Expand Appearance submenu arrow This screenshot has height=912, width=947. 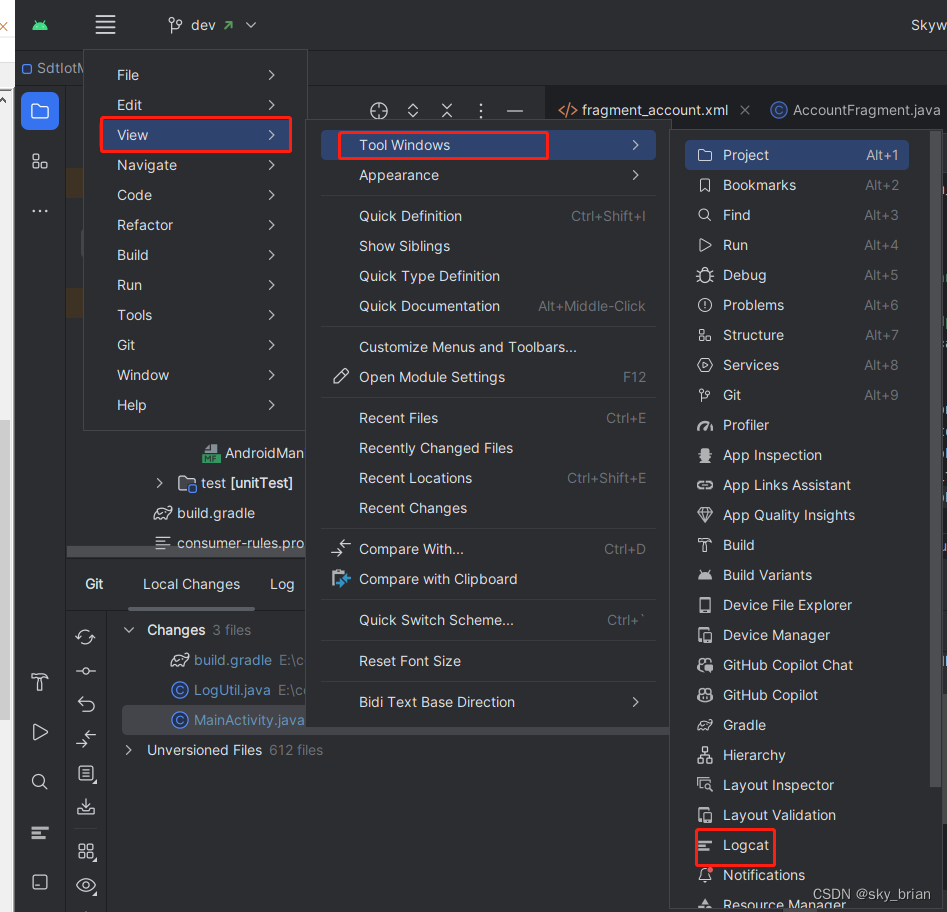point(635,175)
